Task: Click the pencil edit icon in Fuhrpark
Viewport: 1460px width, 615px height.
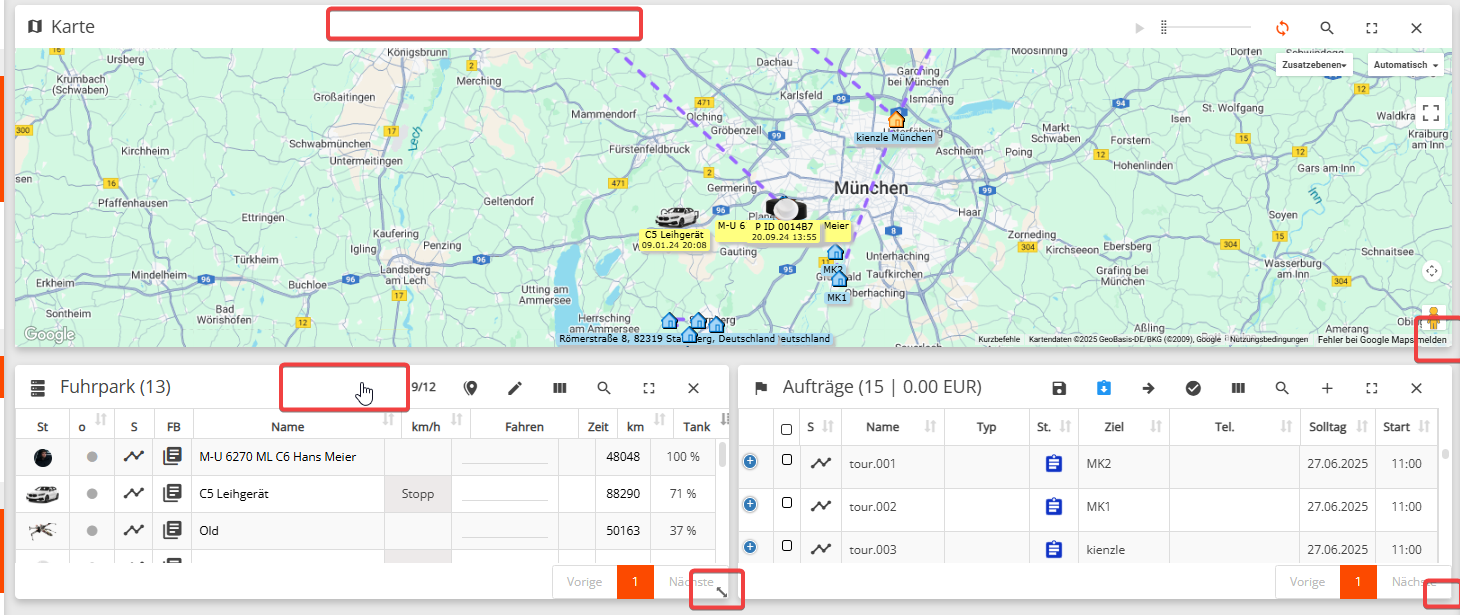Action: [515, 388]
